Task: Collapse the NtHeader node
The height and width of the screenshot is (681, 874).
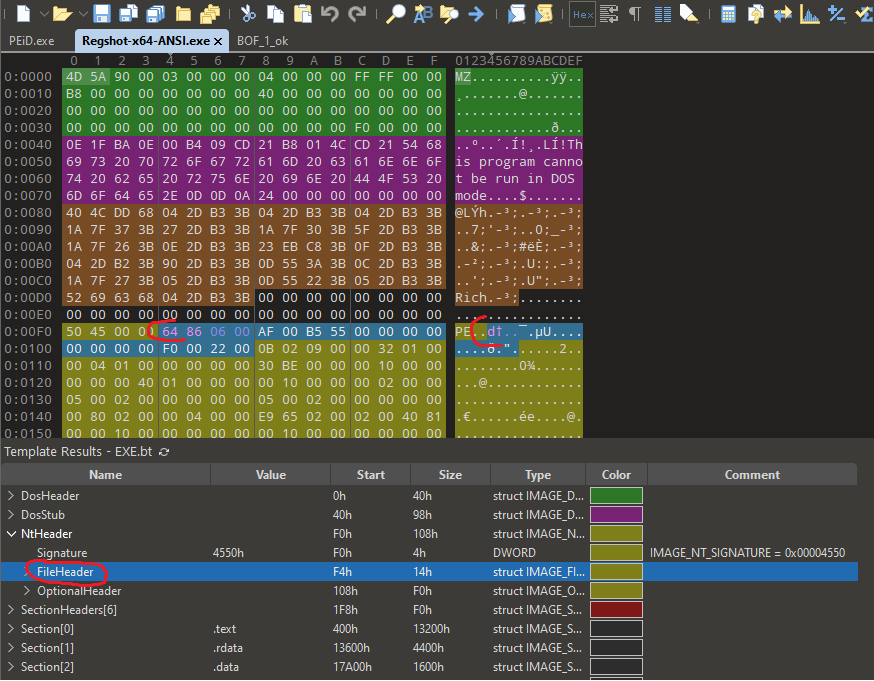Action: (11, 534)
